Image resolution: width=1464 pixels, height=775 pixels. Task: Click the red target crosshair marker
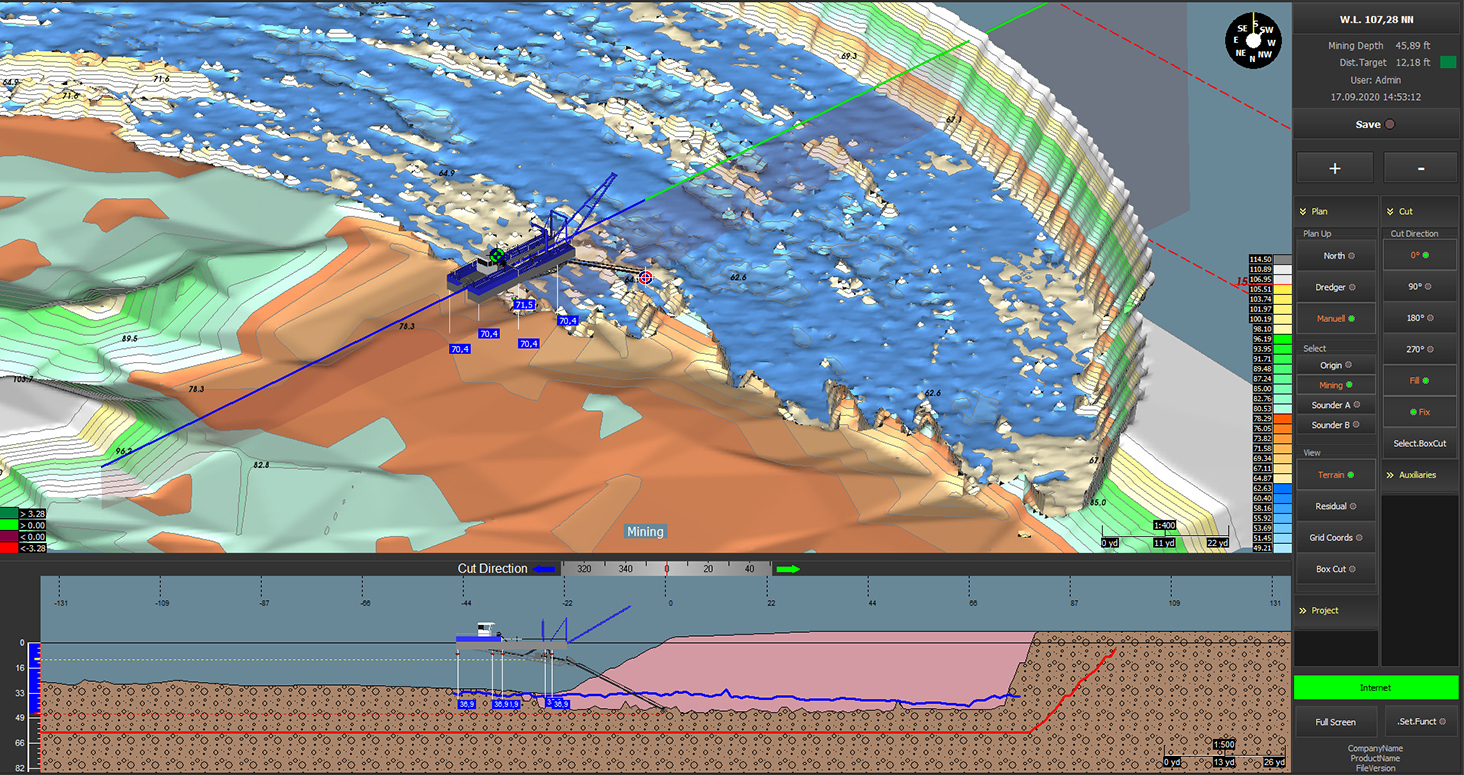(646, 277)
